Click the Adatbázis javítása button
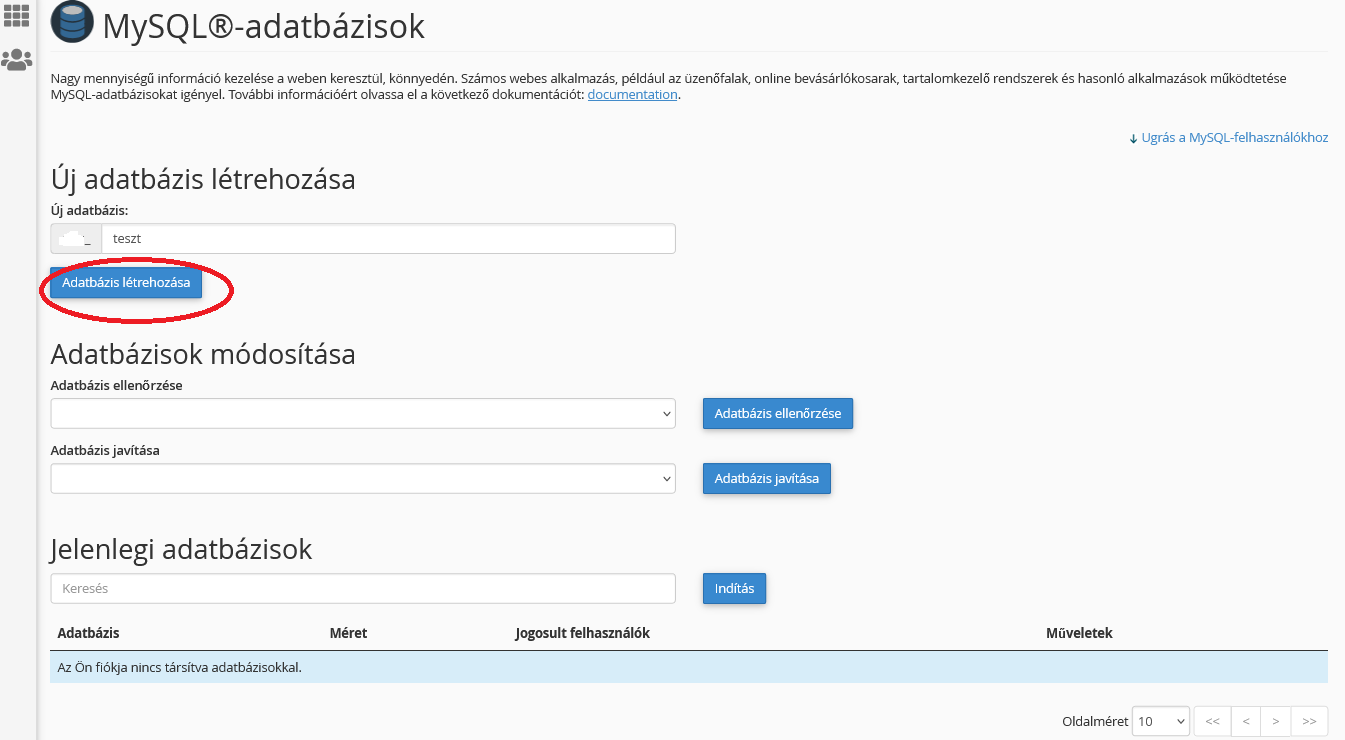The image size is (1345, 740). click(767, 478)
